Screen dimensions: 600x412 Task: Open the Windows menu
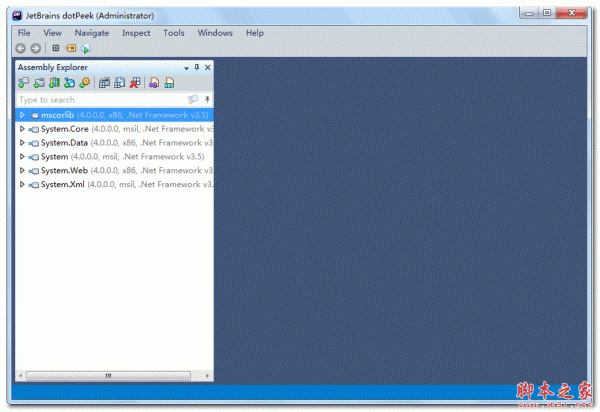(x=215, y=33)
